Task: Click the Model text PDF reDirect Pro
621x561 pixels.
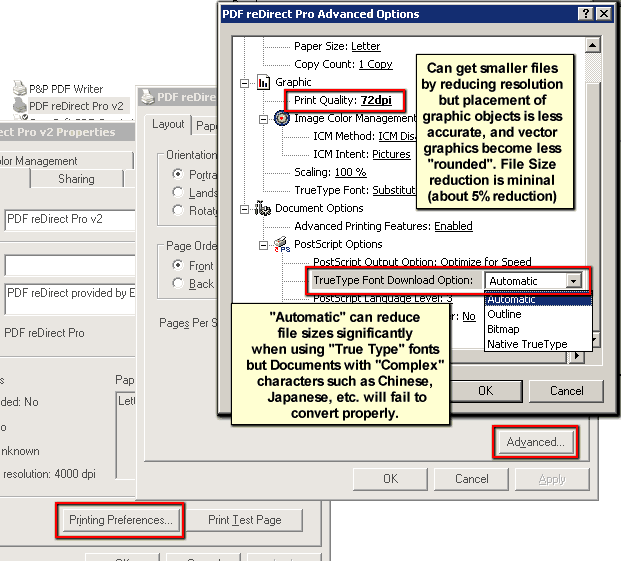Action: [x=44, y=333]
